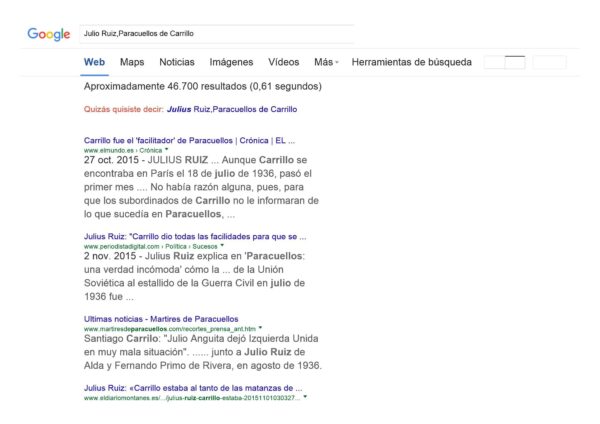Viewport: 600px width, 424px height.
Task: Open 'Carrillo dio todas las facilidades' result
Action: (195, 237)
